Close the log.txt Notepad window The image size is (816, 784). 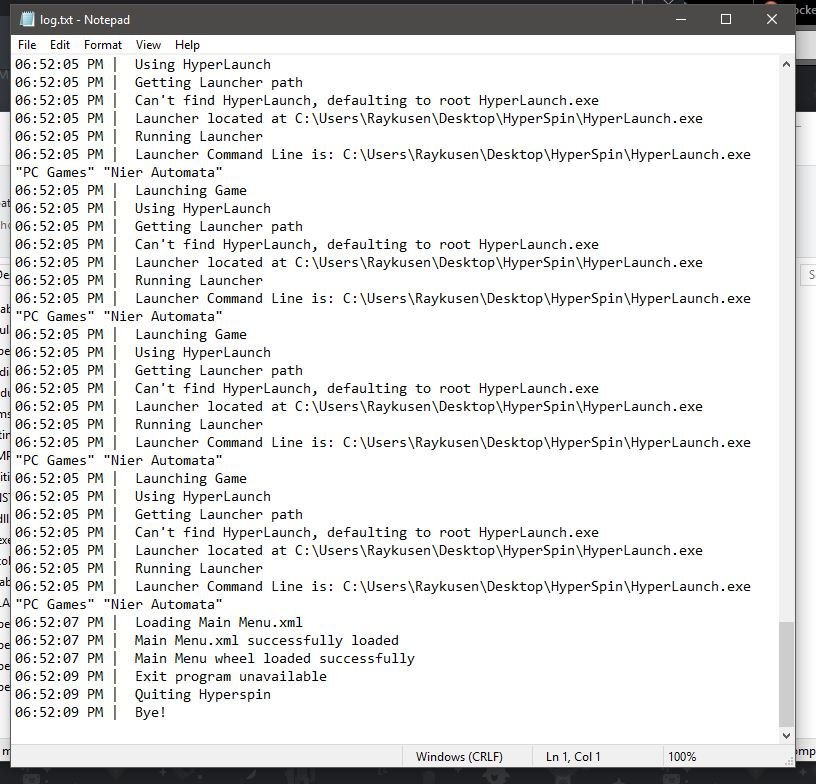[772, 19]
